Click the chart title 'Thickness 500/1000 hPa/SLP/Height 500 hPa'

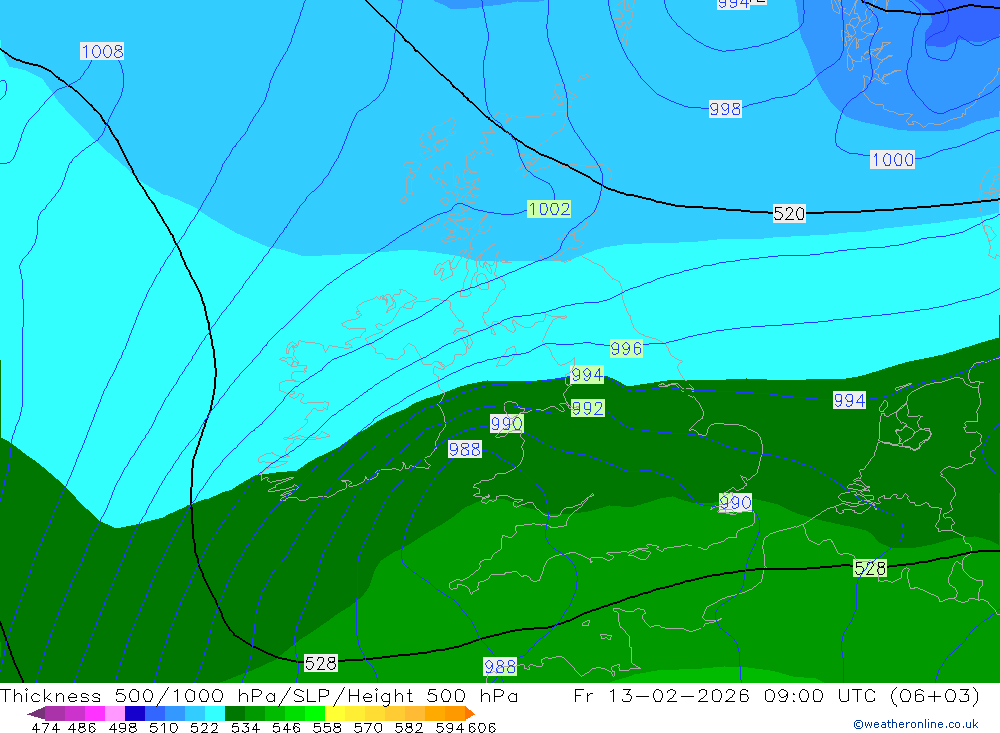(x=259, y=696)
